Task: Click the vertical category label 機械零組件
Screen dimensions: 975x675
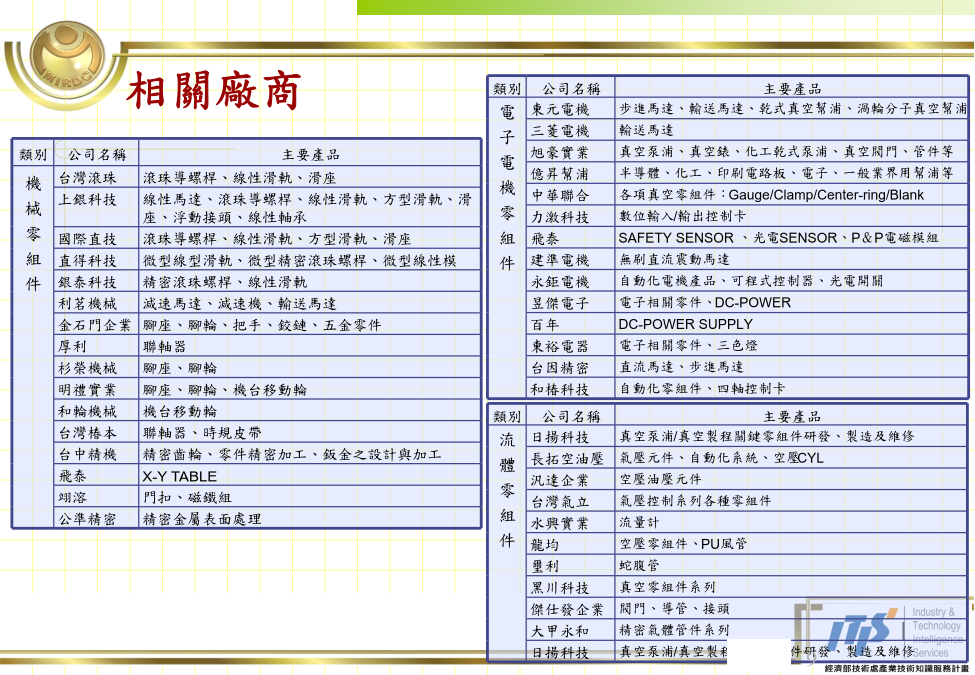Action: (33, 234)
